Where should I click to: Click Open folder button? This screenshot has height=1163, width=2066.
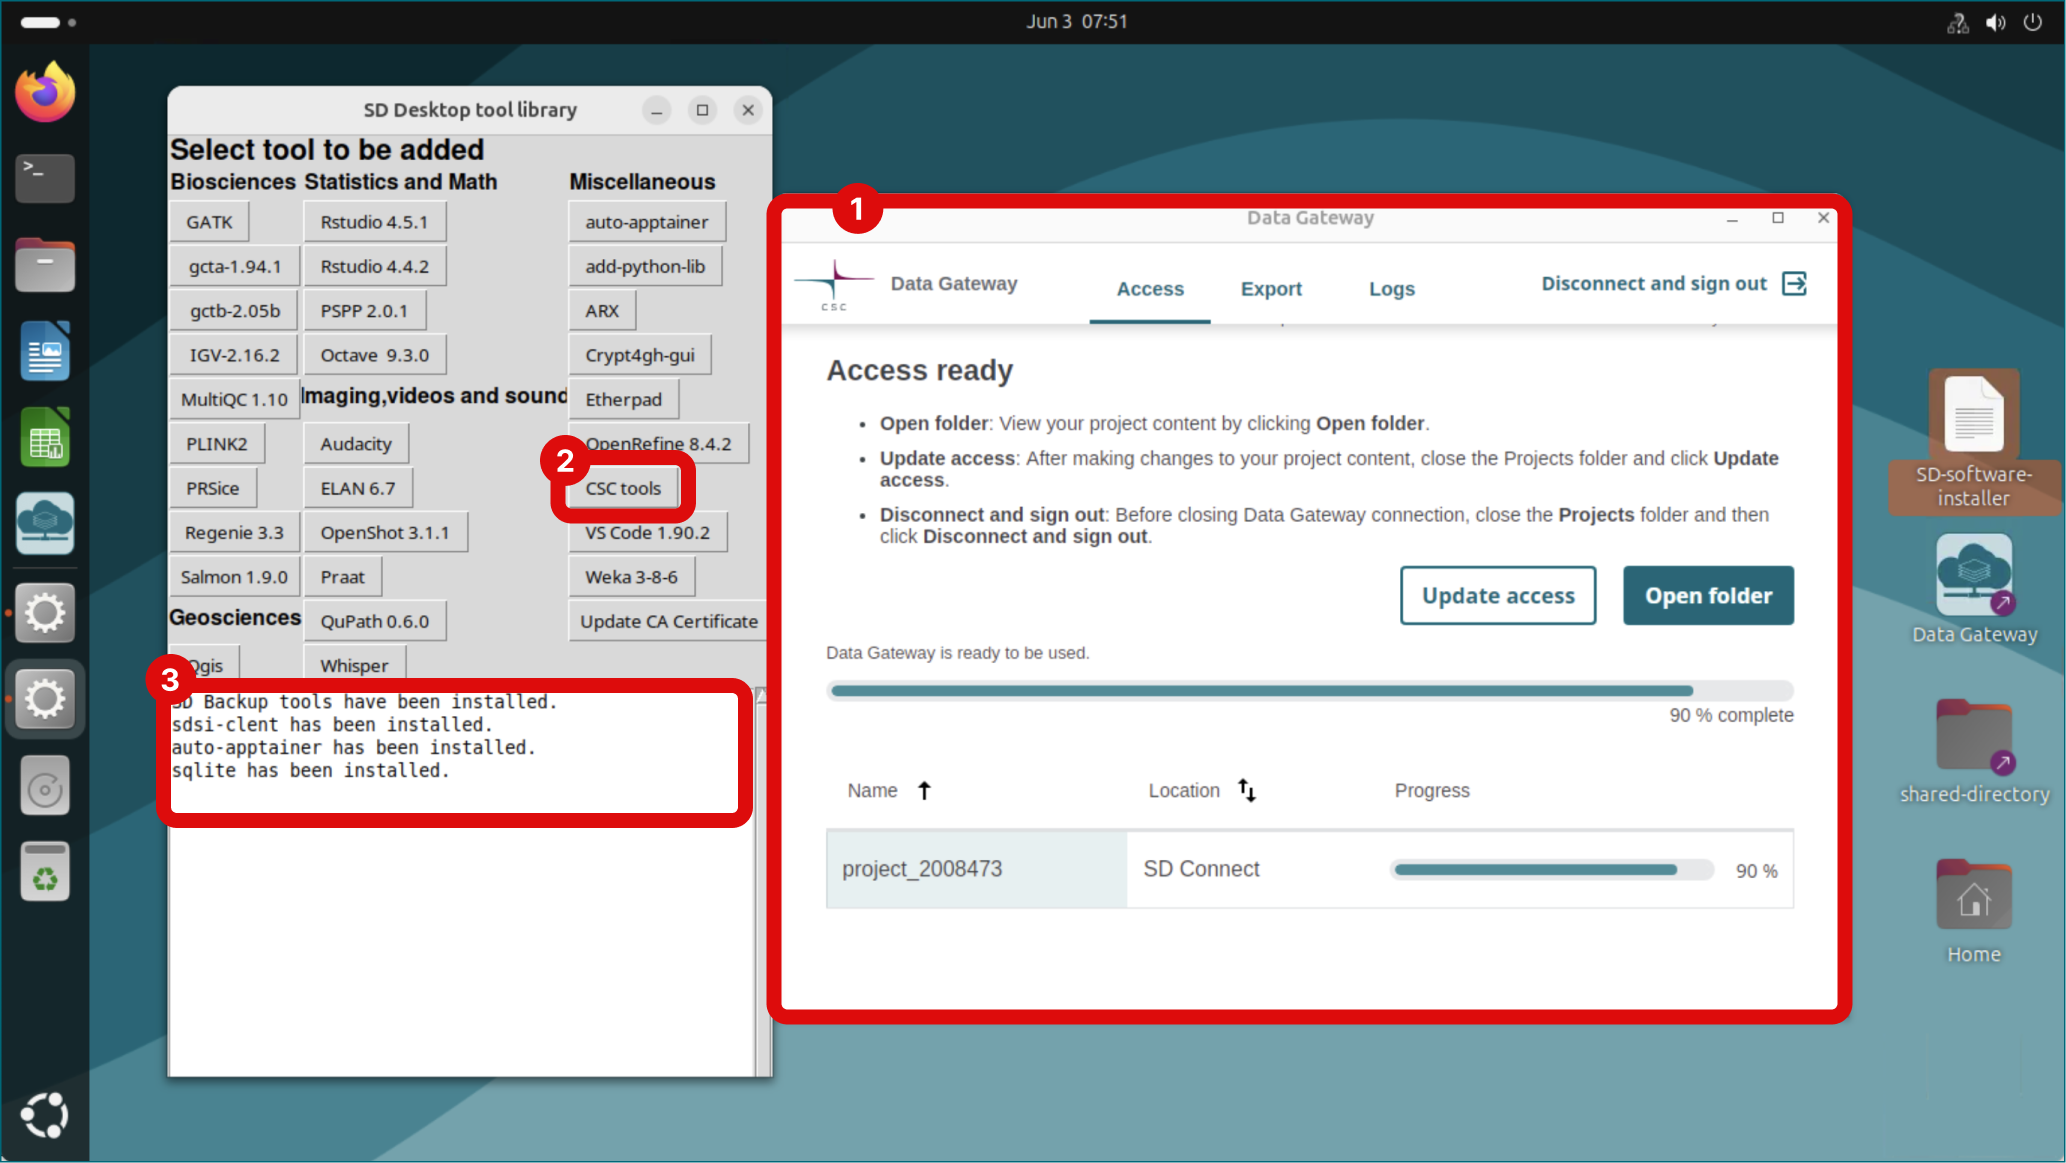(x=1708, y=596)
